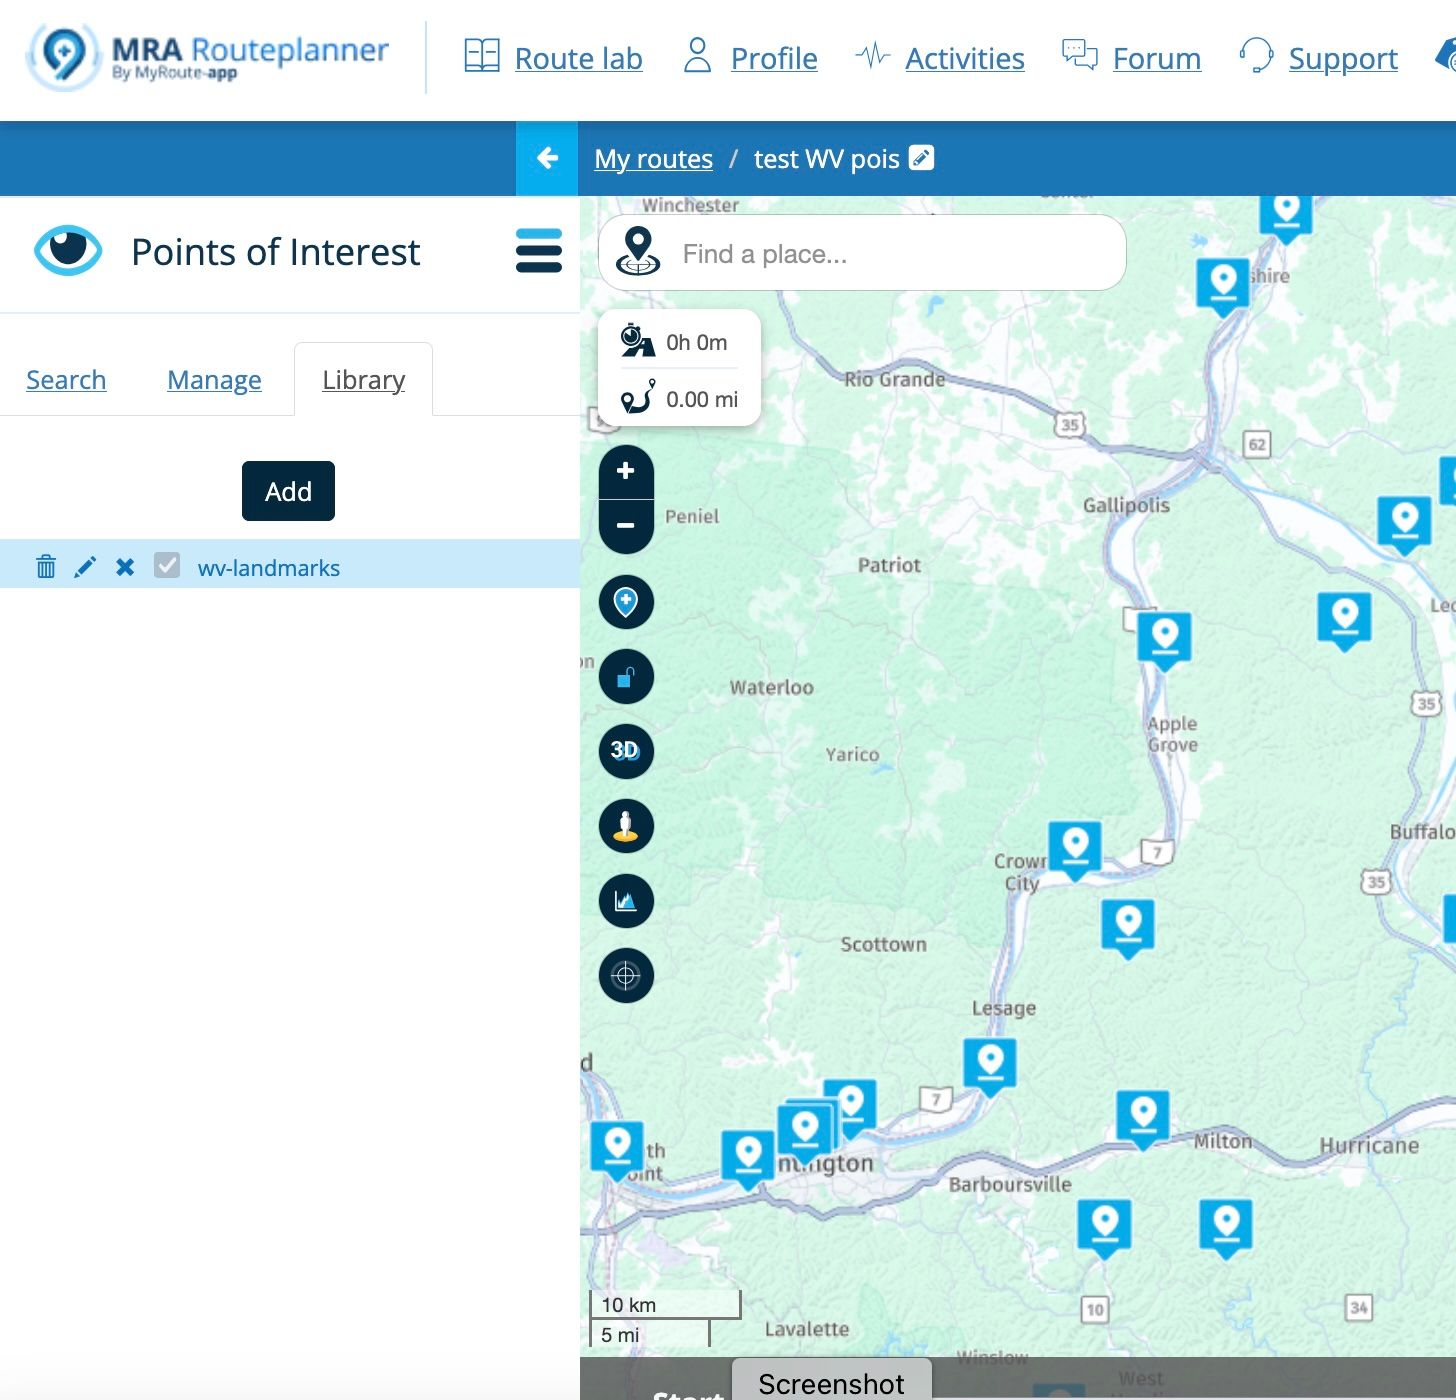Click the X icon for wv-landmarks
Viewport: 1456px width, 1400px height.
[x=125, y=567]
